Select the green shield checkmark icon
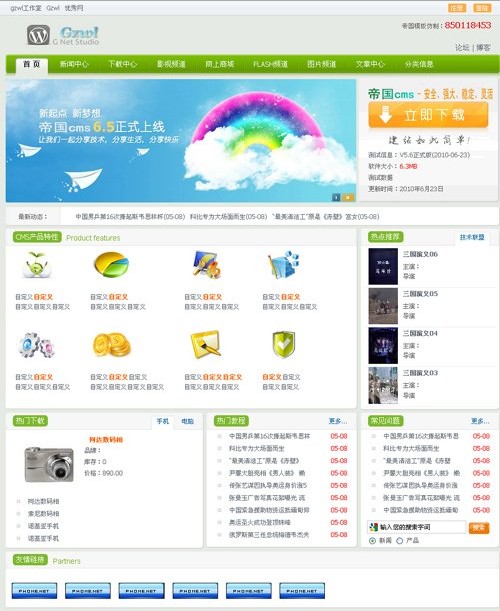The width and height of the screenshot is (500, 611). tap(283, 344)
